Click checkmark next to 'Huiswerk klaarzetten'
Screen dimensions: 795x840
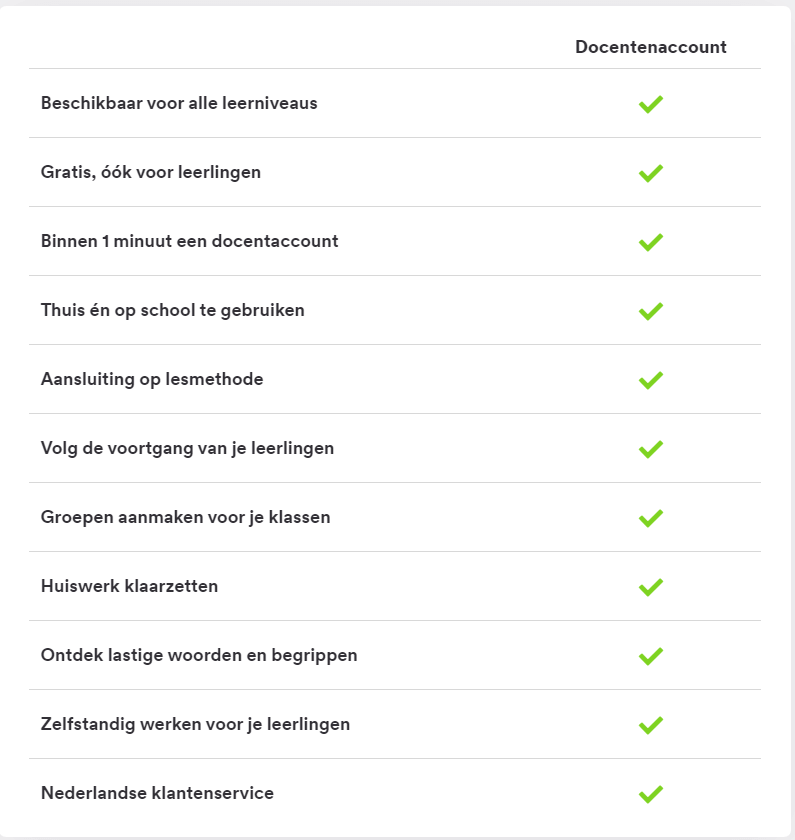(x=651, y=587)
